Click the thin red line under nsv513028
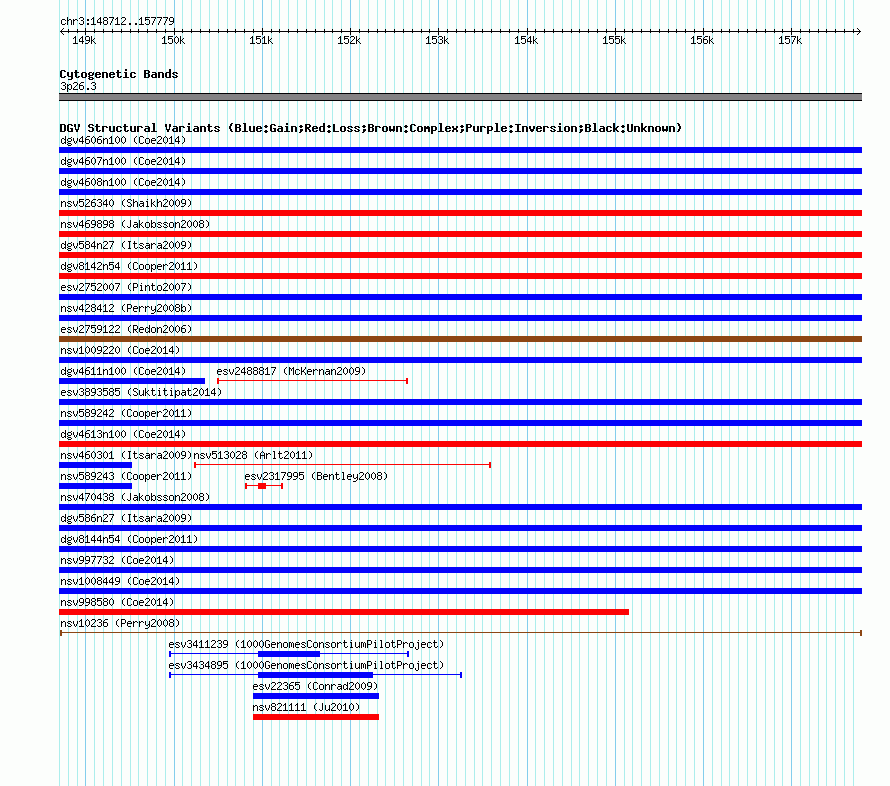 coord(342,465)
